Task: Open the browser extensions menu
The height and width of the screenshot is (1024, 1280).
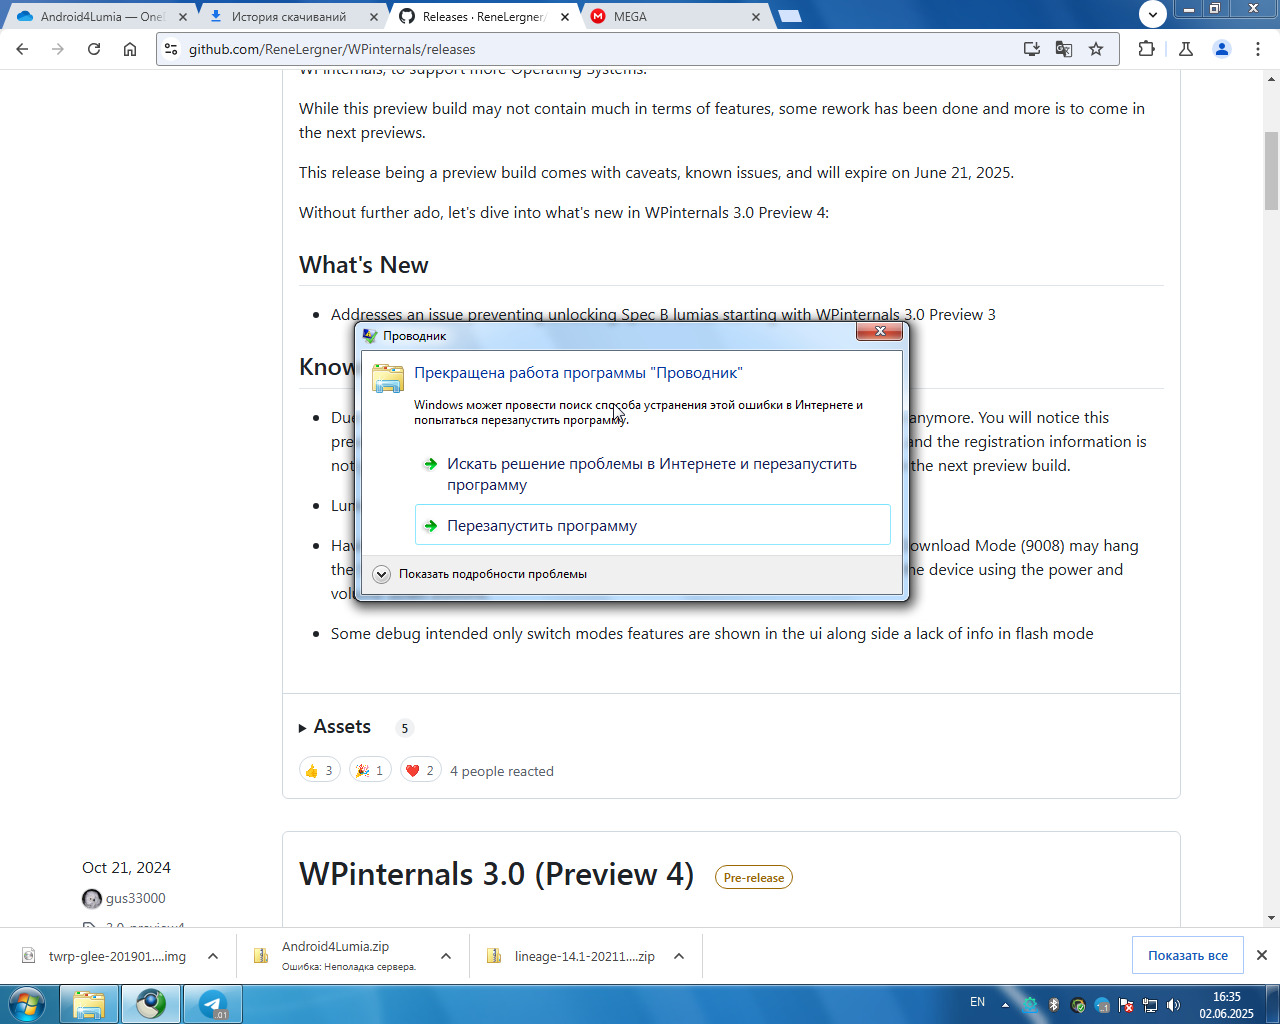Action: [x=1146, y=49]
